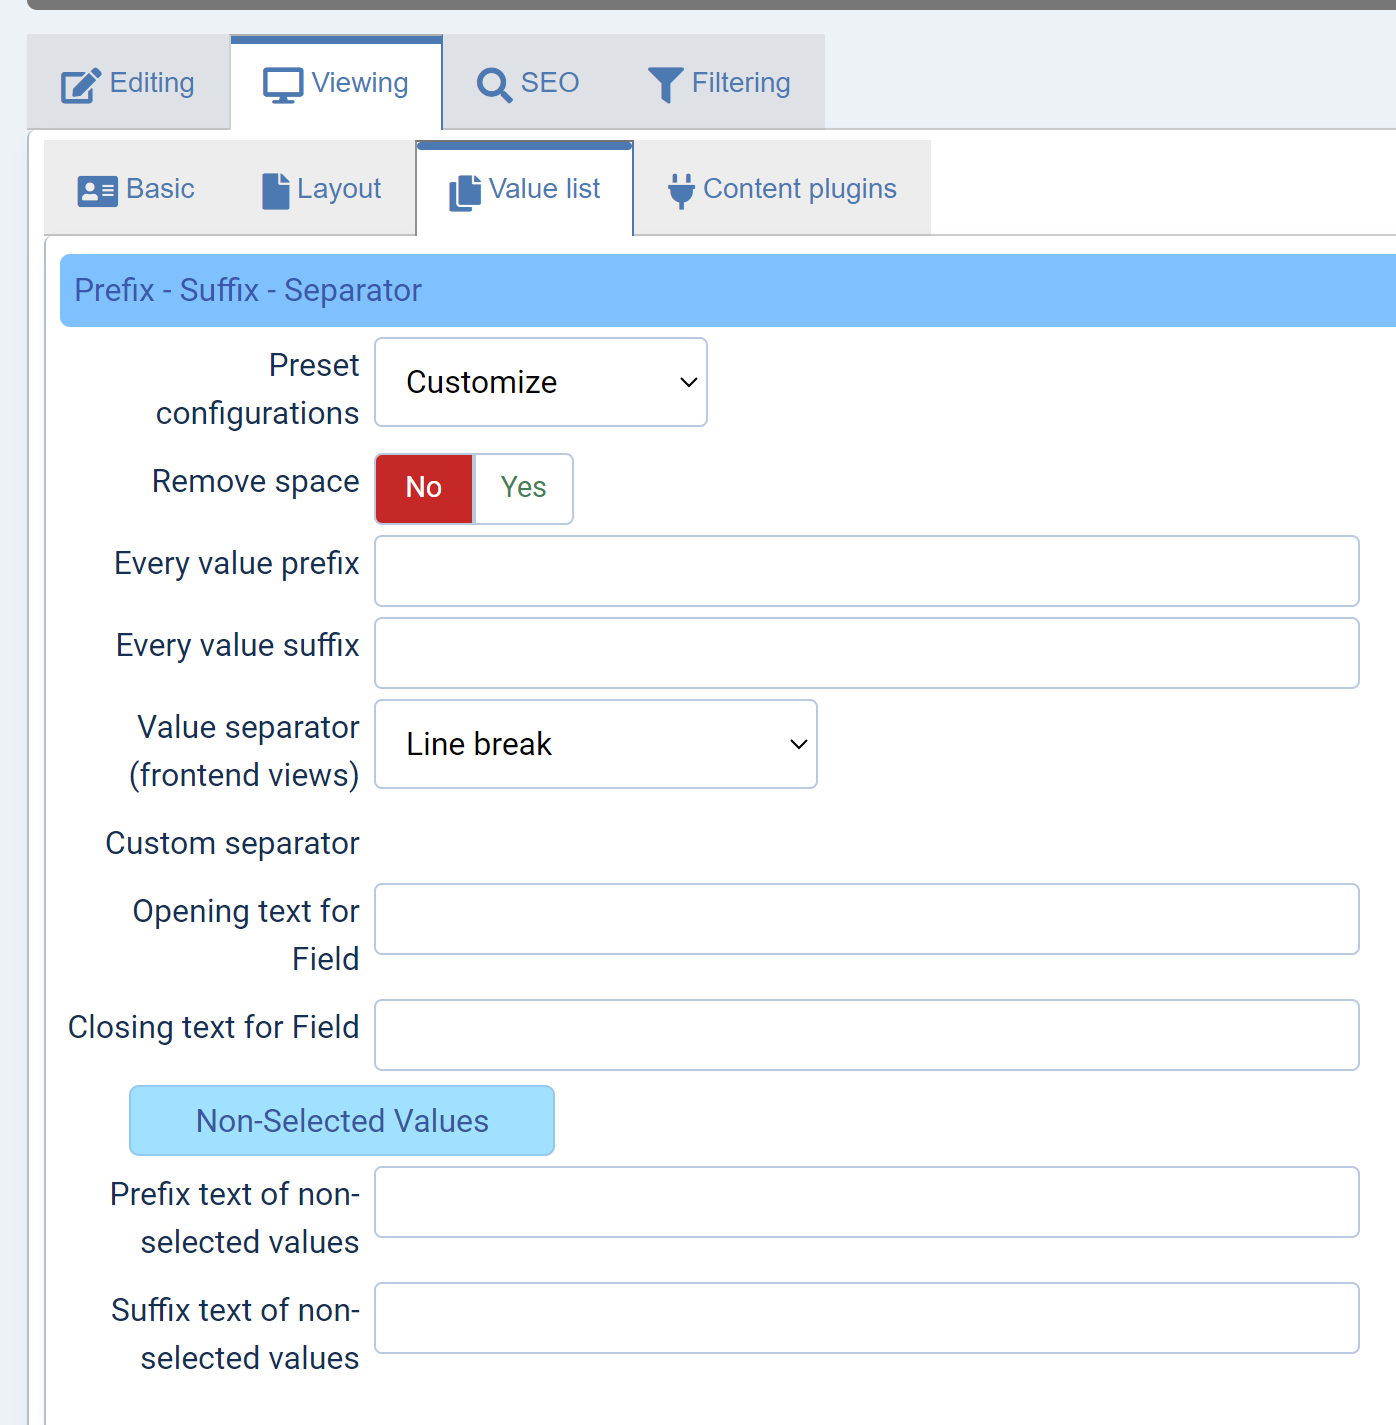Click the Content plugins plug icon
This screenshot has width=1396, height=1425.
click(681, 190)
